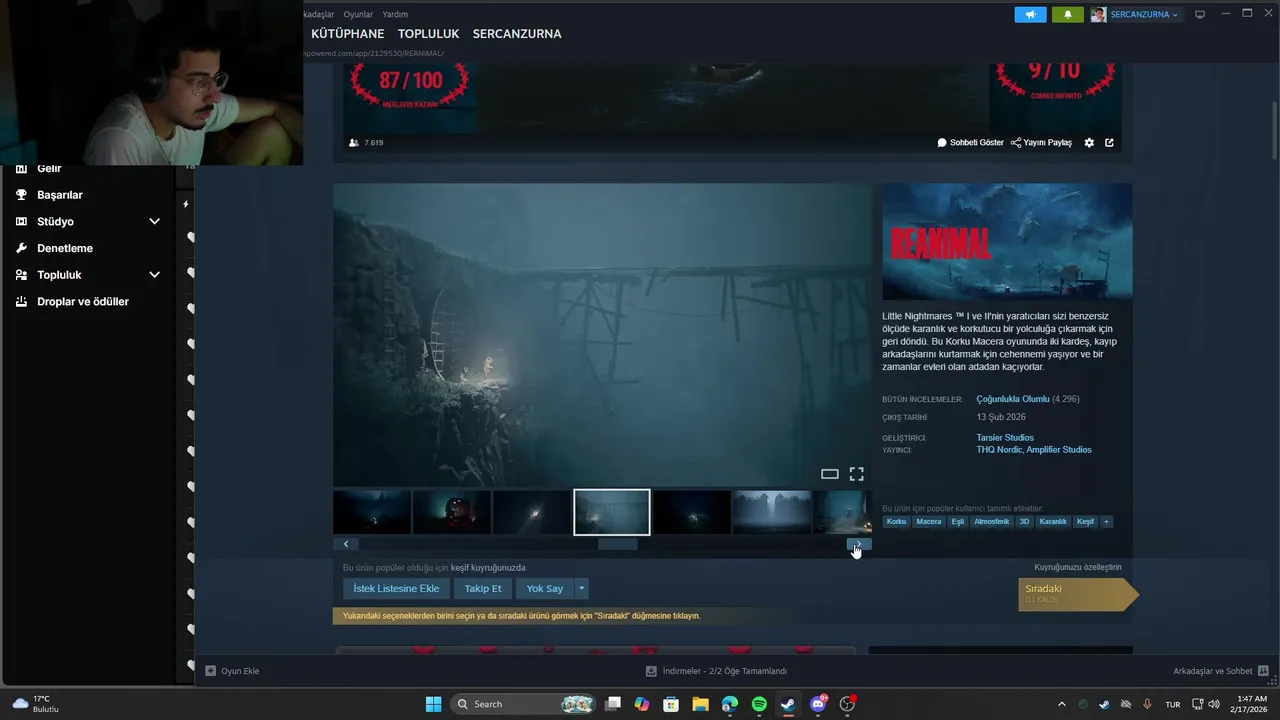Image resolution: width=1280 pixels, height=720 pixels.
Task: Go to the TOPLULUK tab in Steam
Action: tap(428, 34)
